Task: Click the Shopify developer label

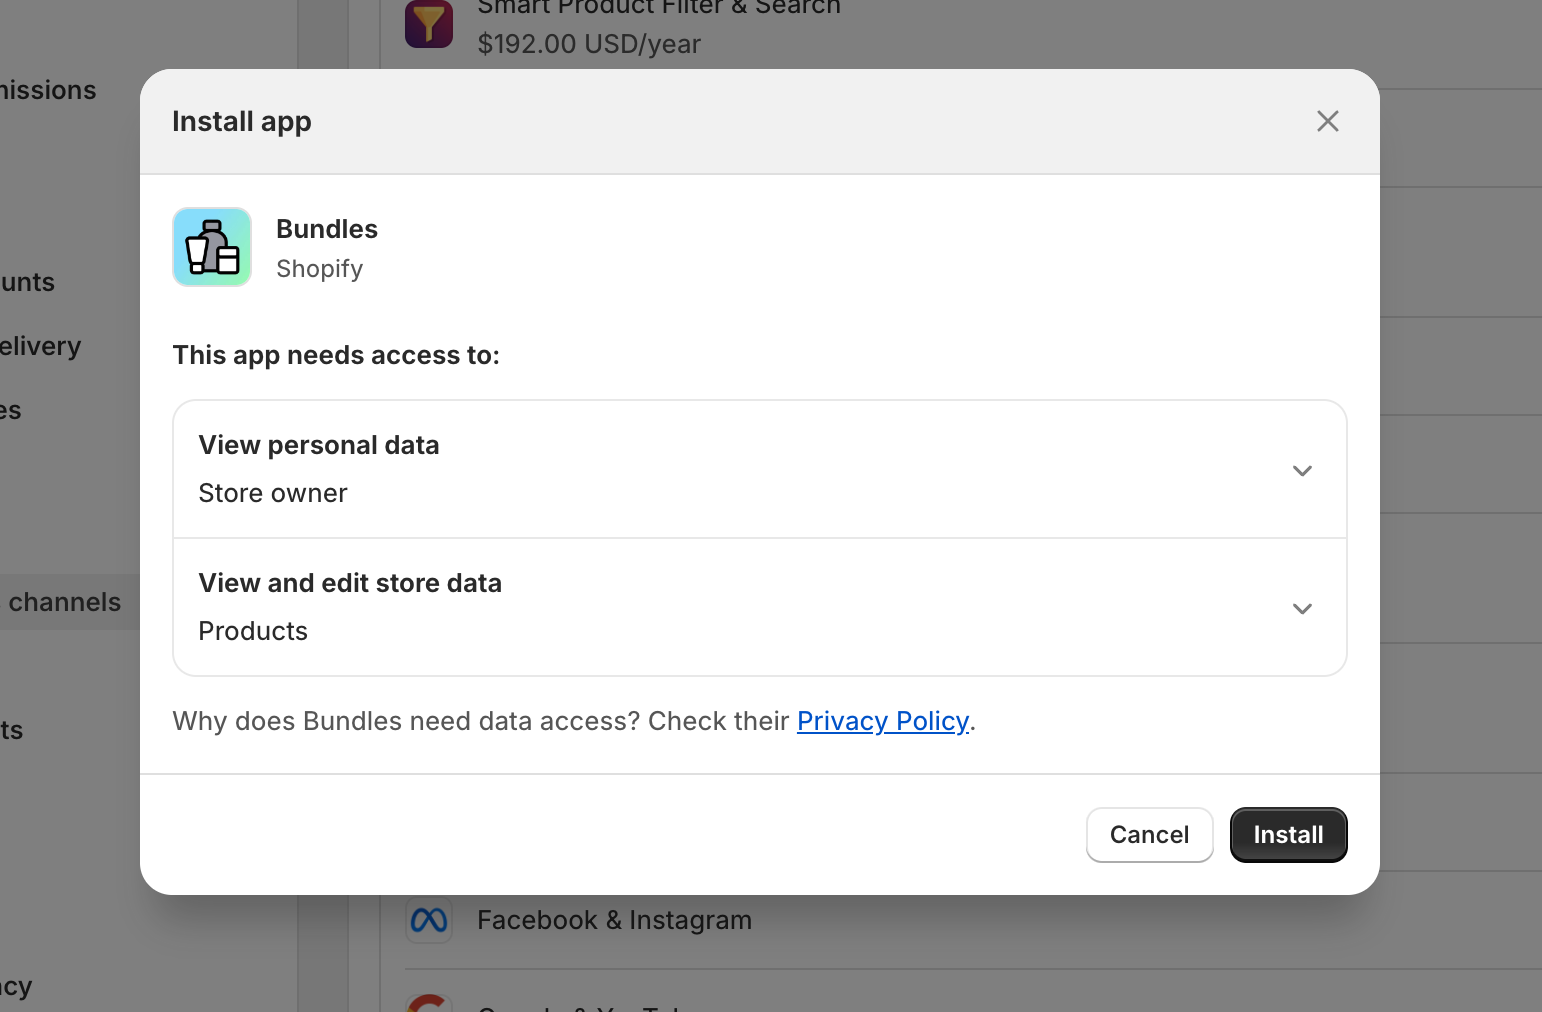Action: coord(319,268)
